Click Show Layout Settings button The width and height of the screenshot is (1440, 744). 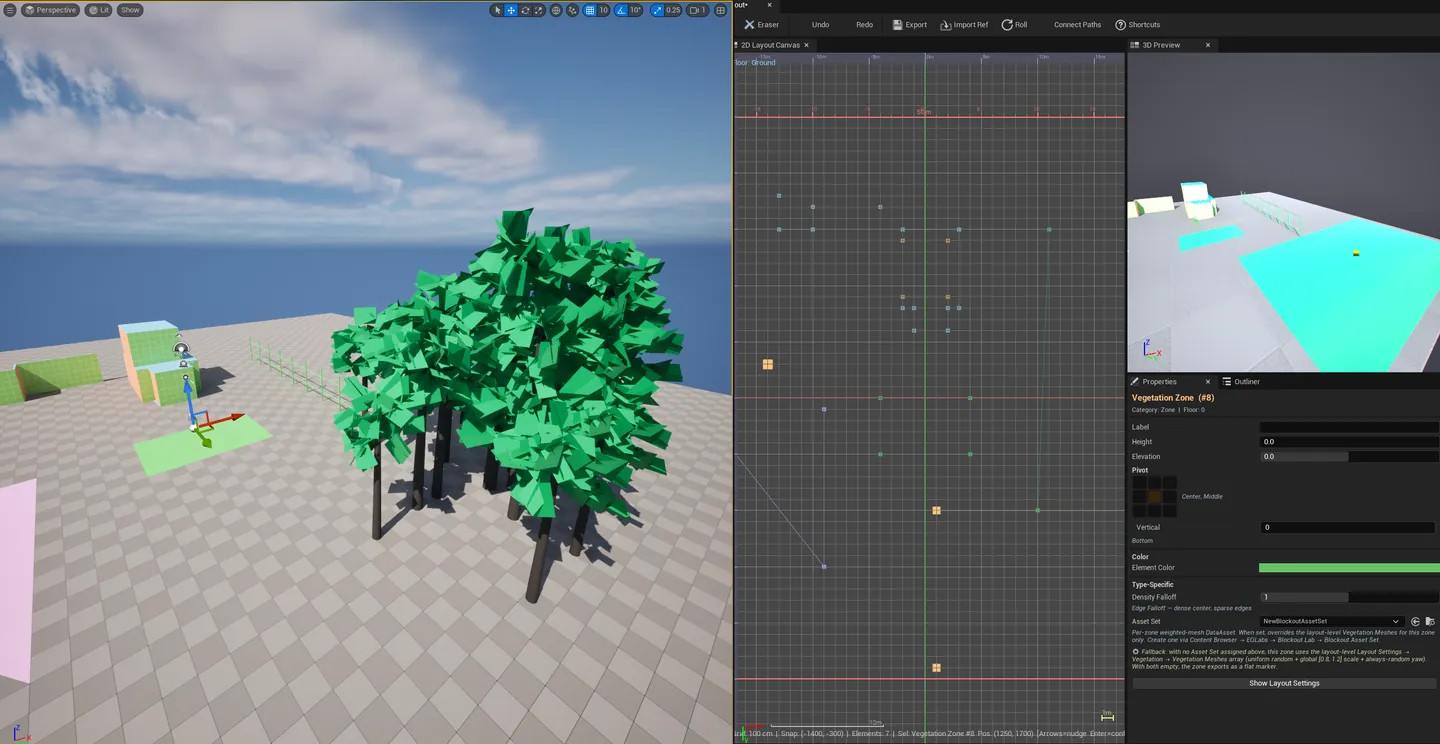(x=1284, y=683)
